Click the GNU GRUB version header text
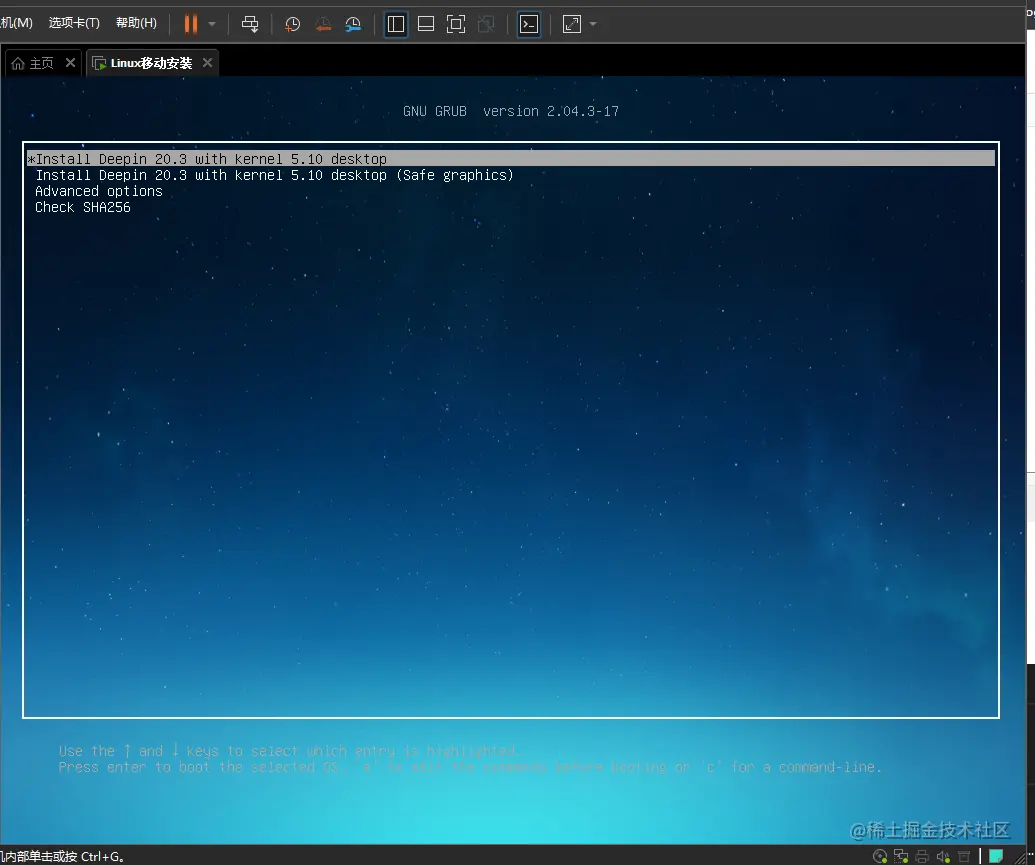 click(511, 111)
